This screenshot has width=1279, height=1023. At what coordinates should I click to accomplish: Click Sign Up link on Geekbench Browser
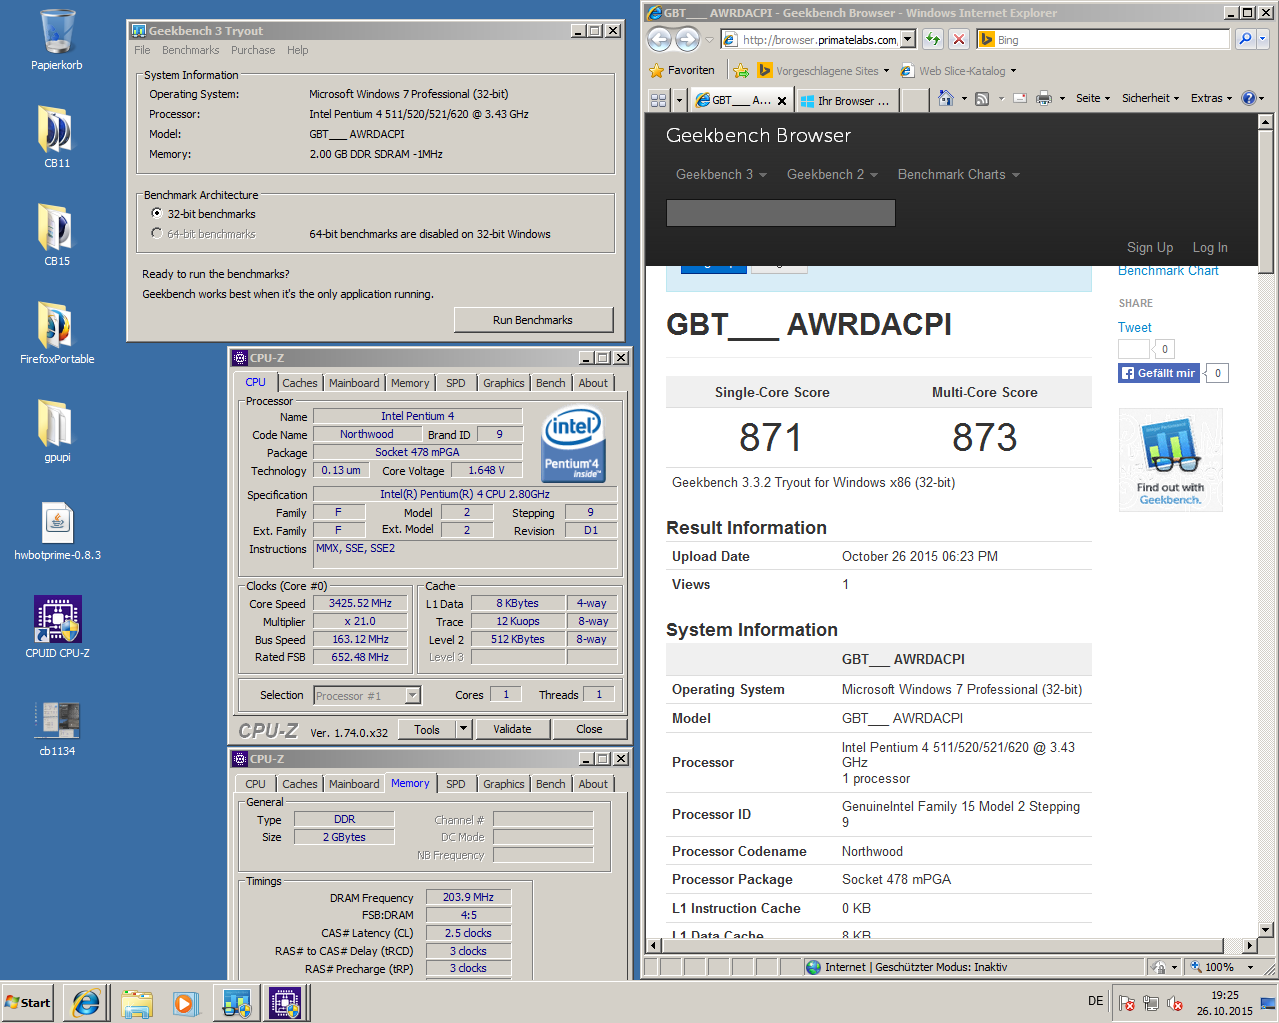(x=1150, y=247)
